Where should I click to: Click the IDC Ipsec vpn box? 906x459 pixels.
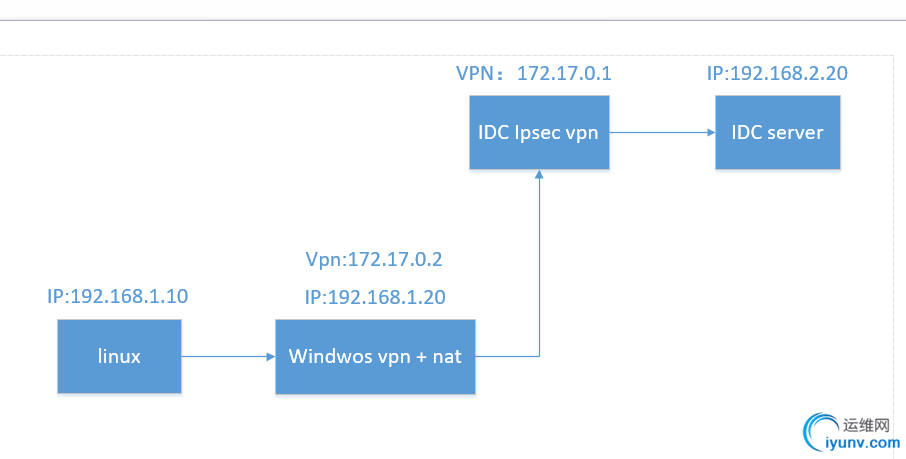pos(539,132)
